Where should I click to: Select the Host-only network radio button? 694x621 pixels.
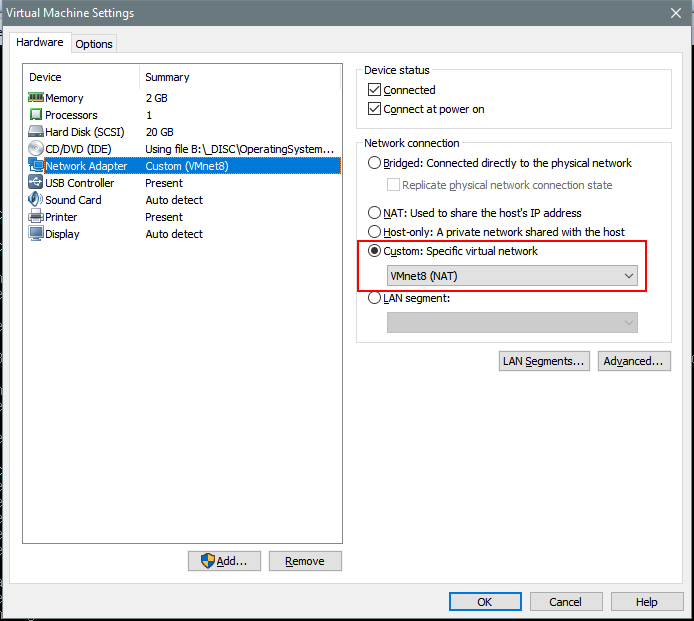tap(374, 231)
